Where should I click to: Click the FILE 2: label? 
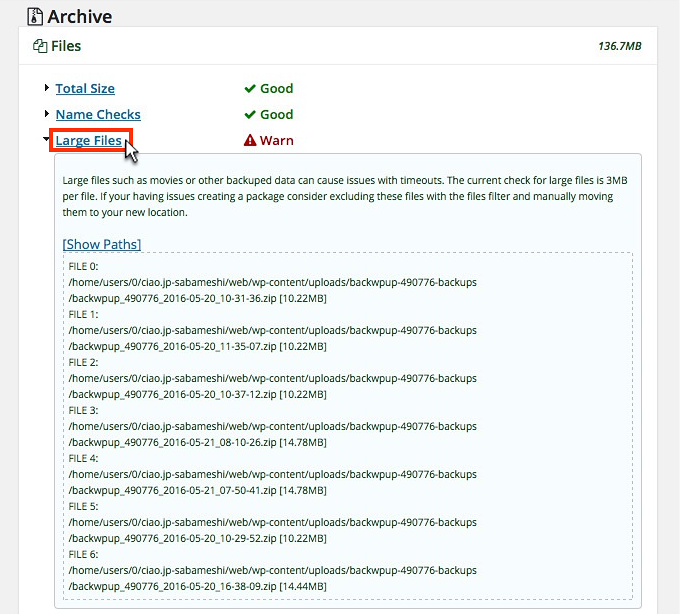coord(83,363)
